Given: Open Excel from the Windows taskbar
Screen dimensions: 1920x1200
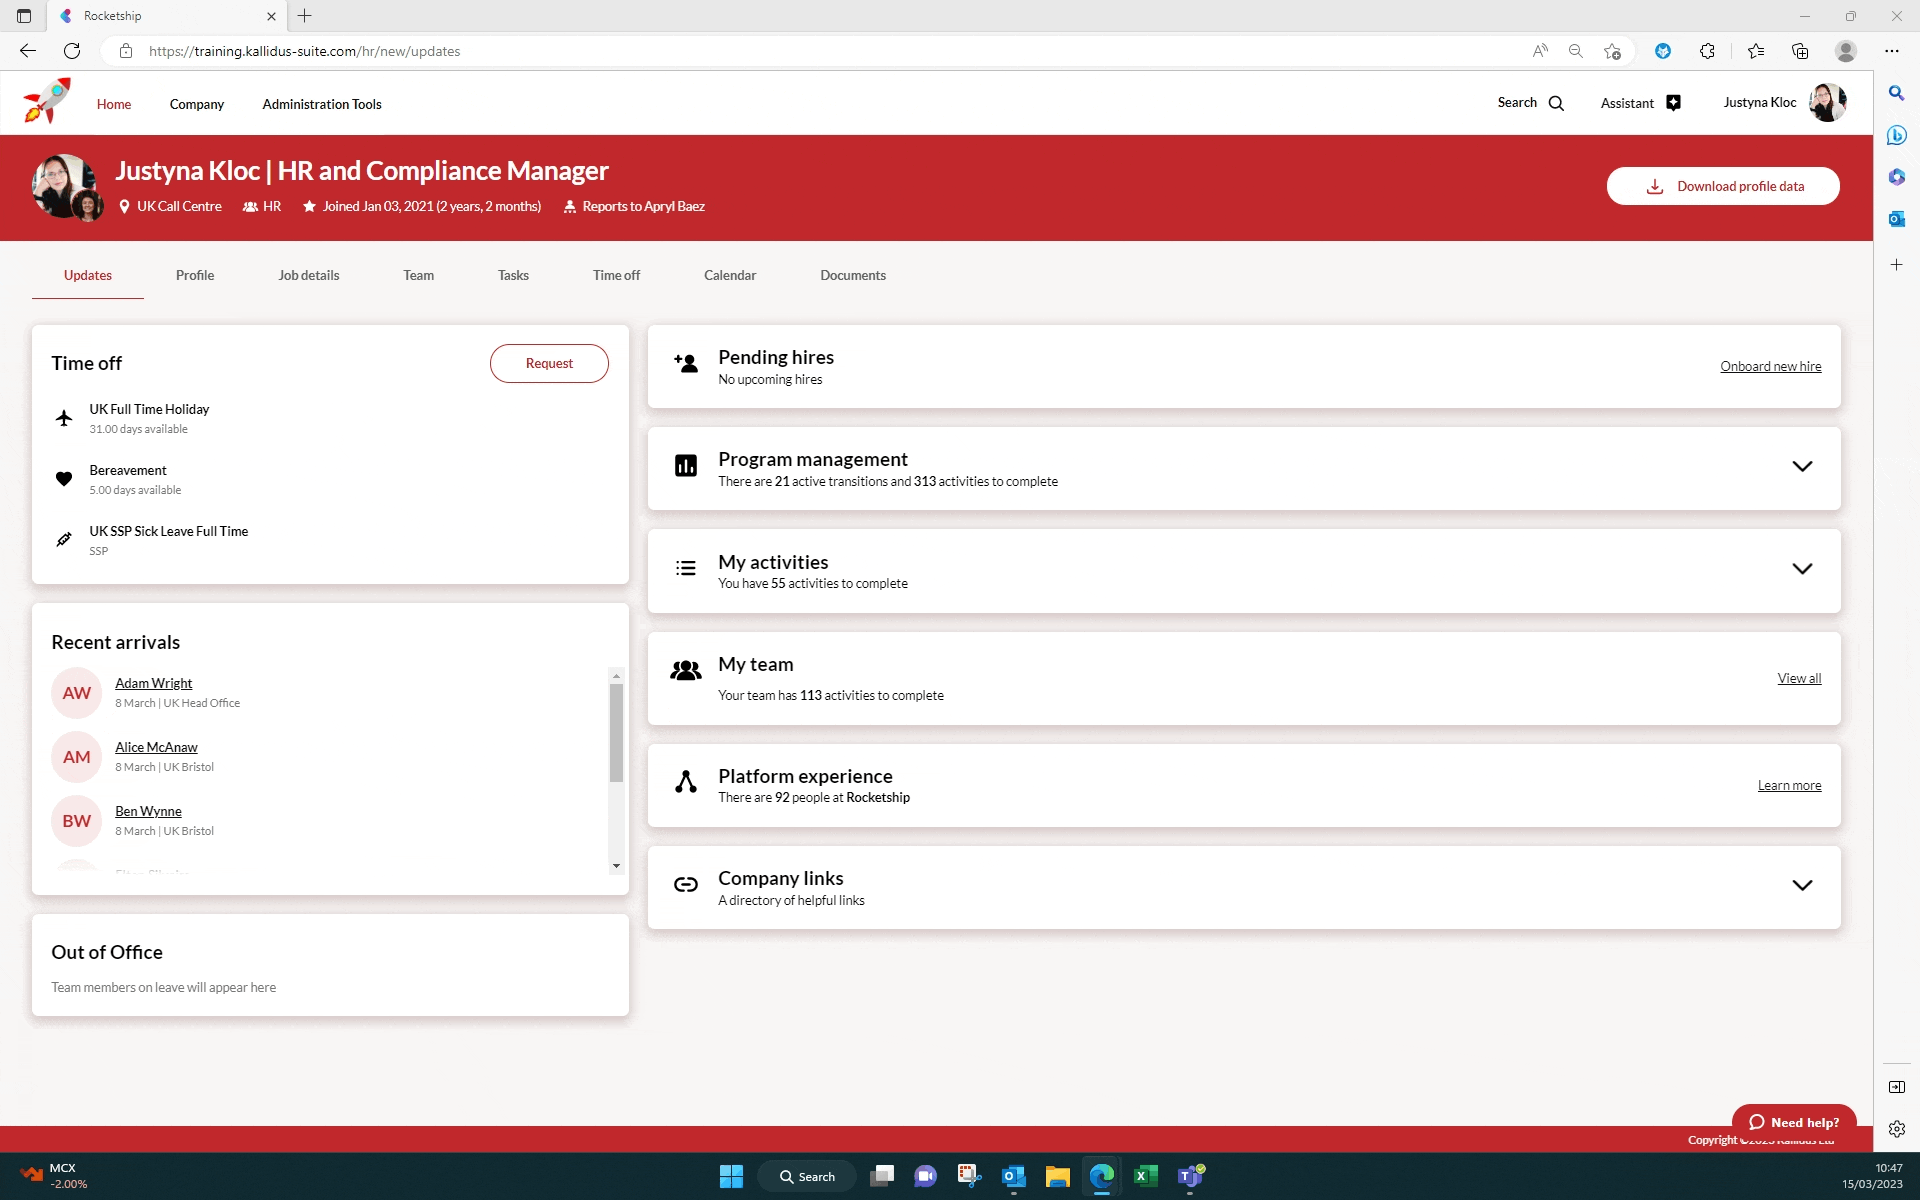Looking at the screenshot, I should point(1145,1176).
